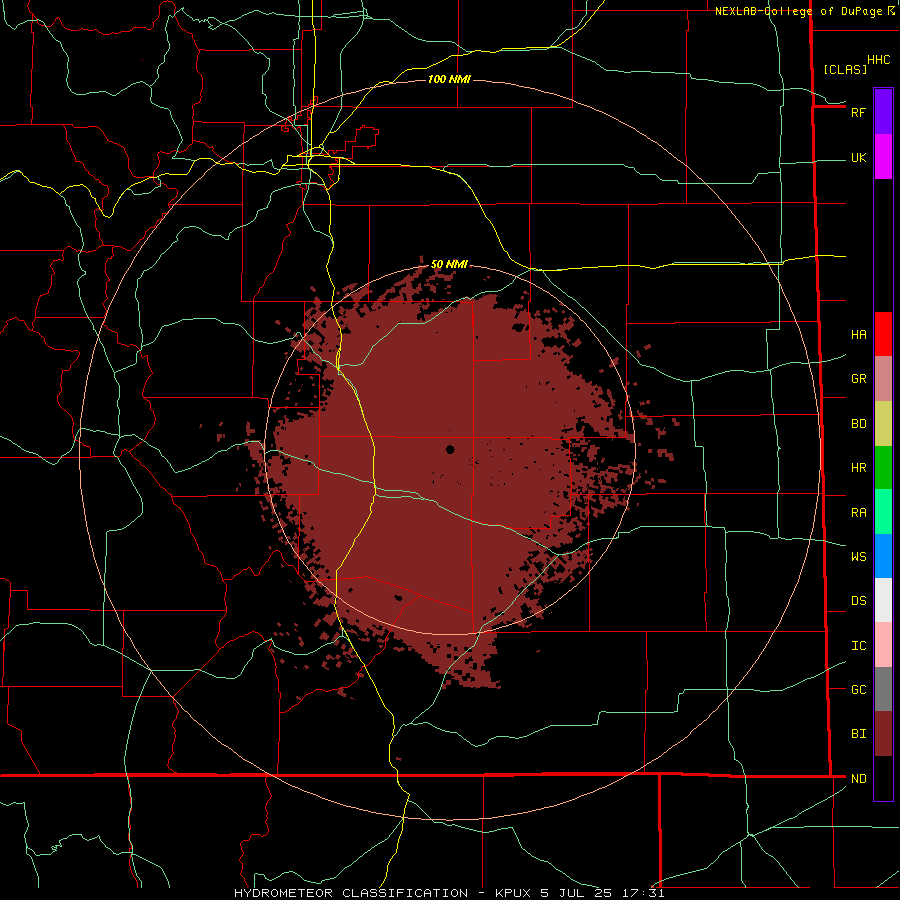Click the [CLAS] units label

[x=845, y=70]
